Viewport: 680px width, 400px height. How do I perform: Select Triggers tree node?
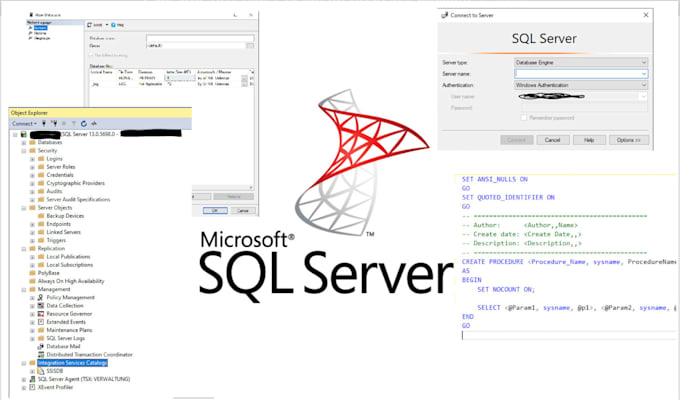pyautogui.click(x=56, y=241)
